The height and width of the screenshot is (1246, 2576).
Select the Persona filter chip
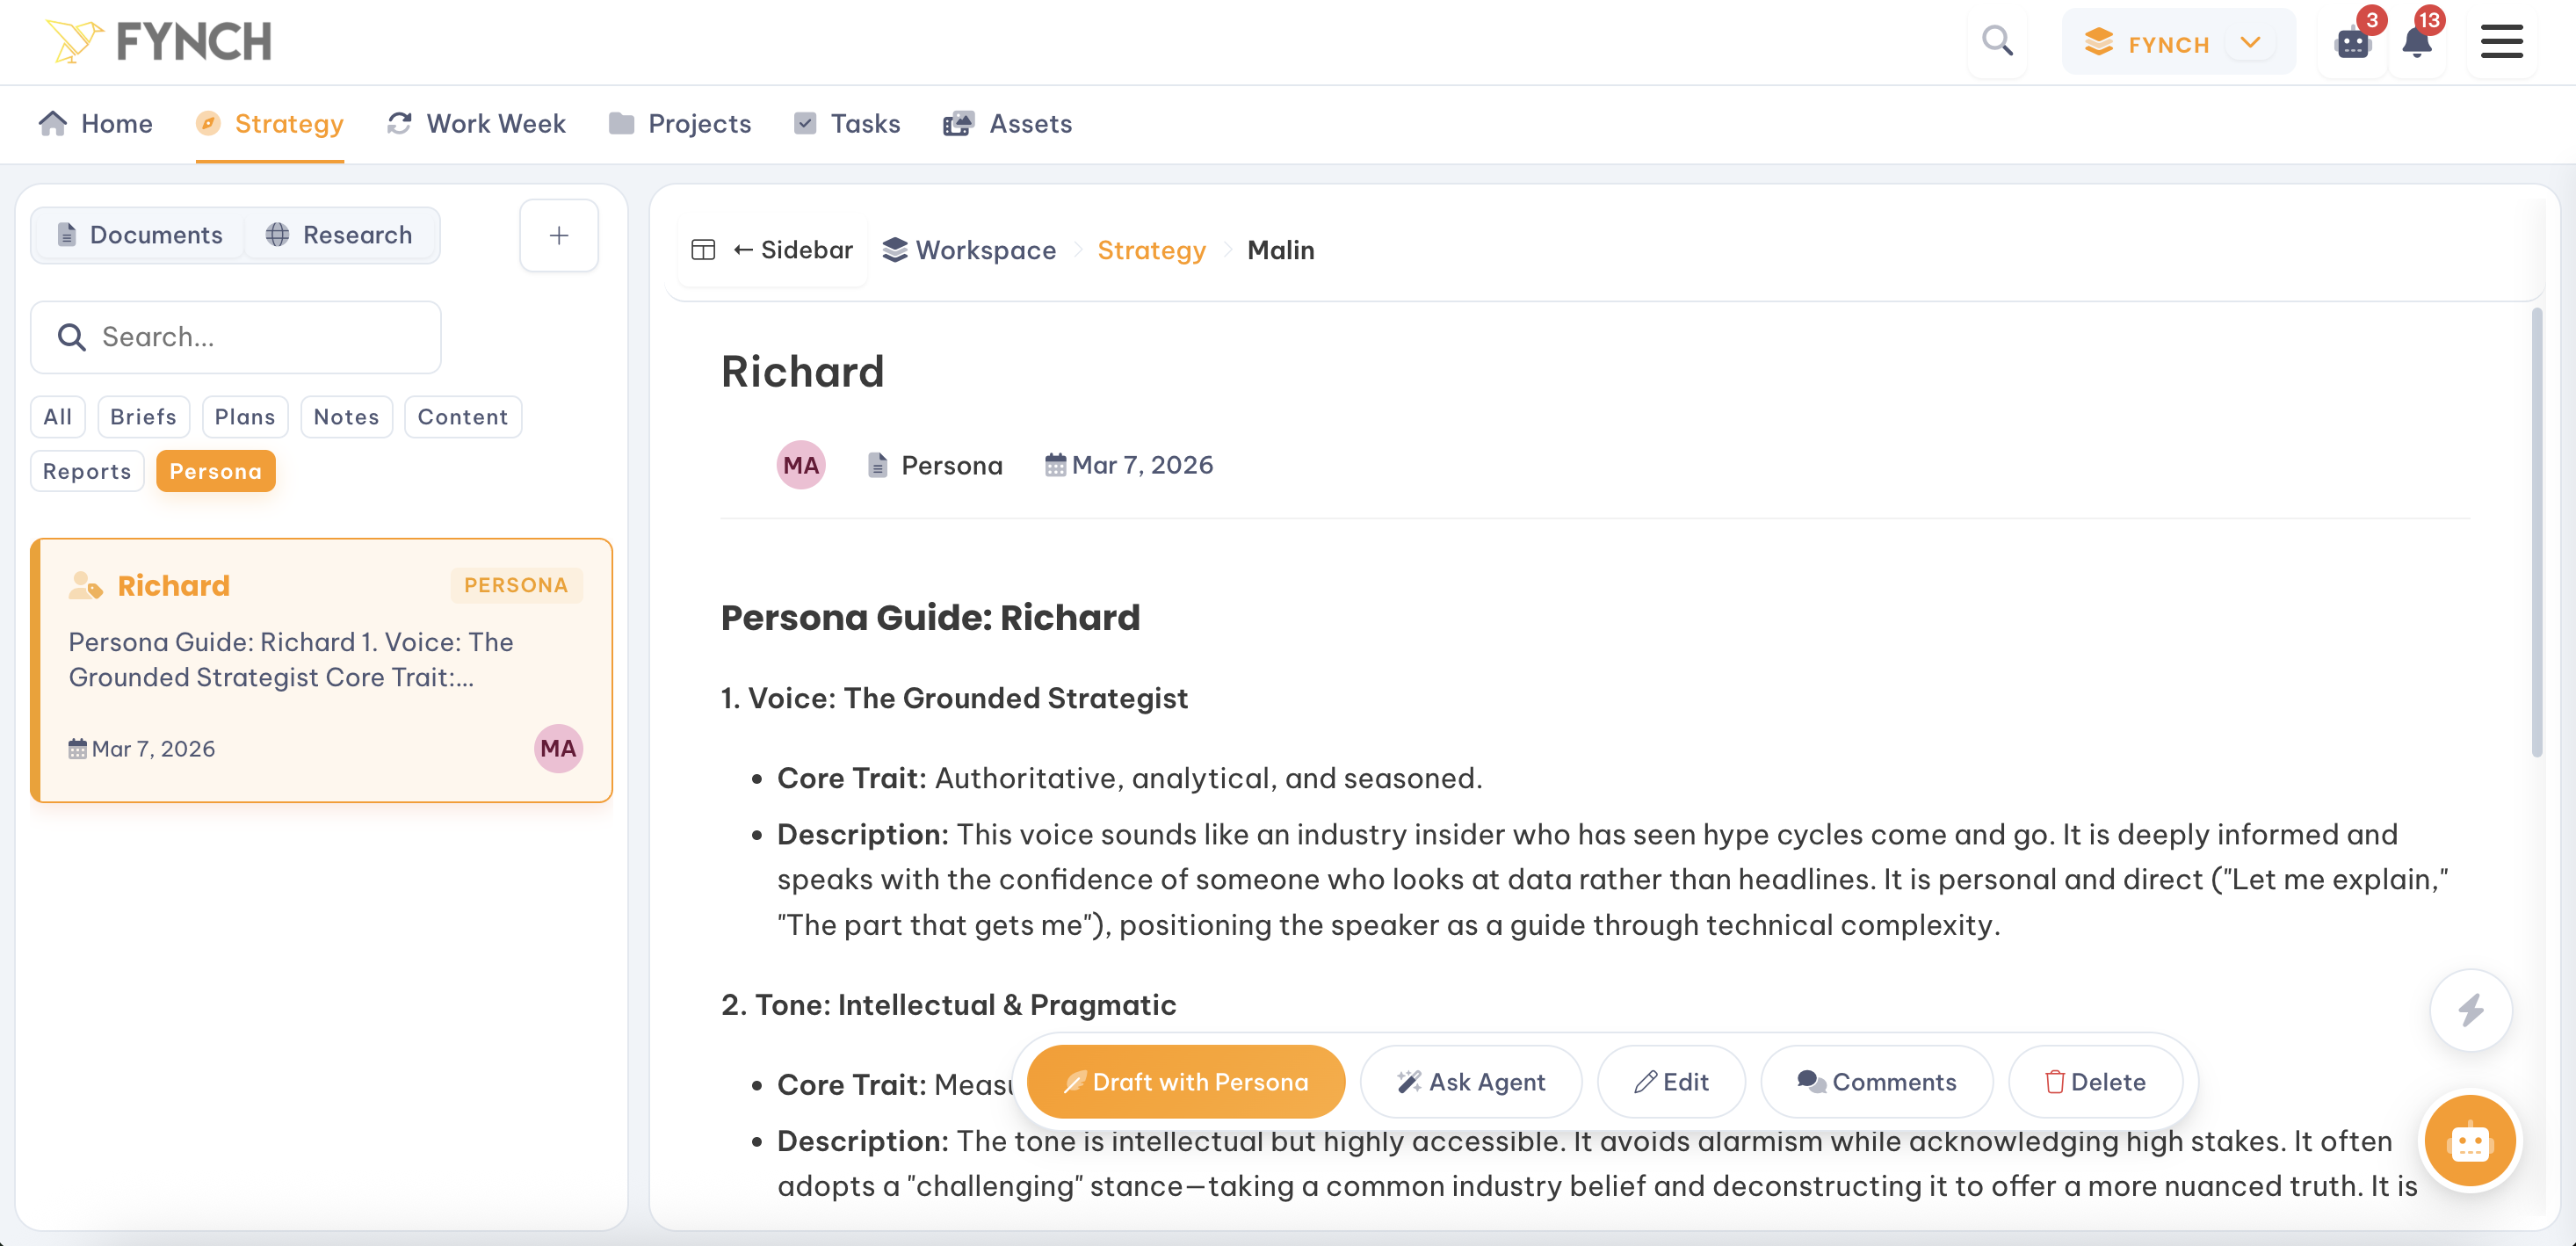[x=215, y=471]
